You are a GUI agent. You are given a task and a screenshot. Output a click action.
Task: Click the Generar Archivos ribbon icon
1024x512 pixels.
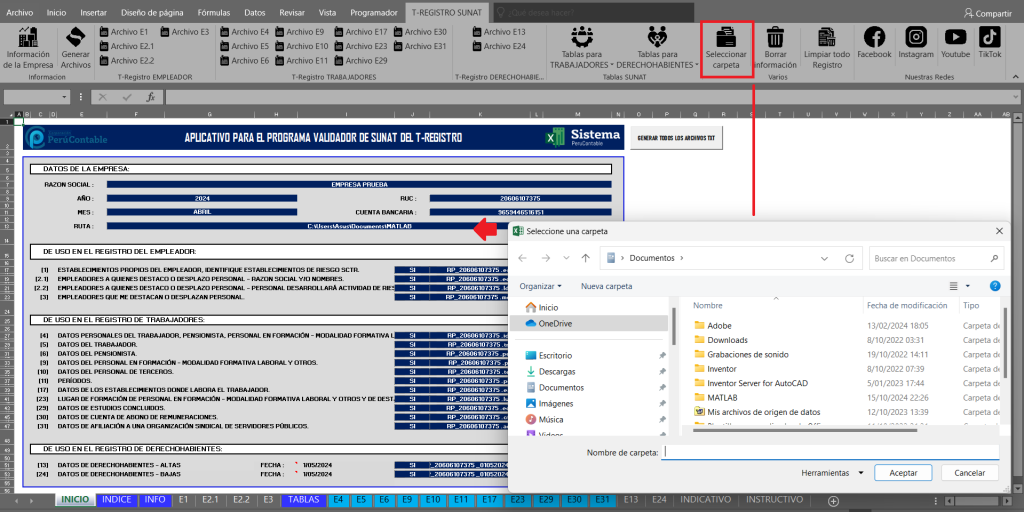76,47
